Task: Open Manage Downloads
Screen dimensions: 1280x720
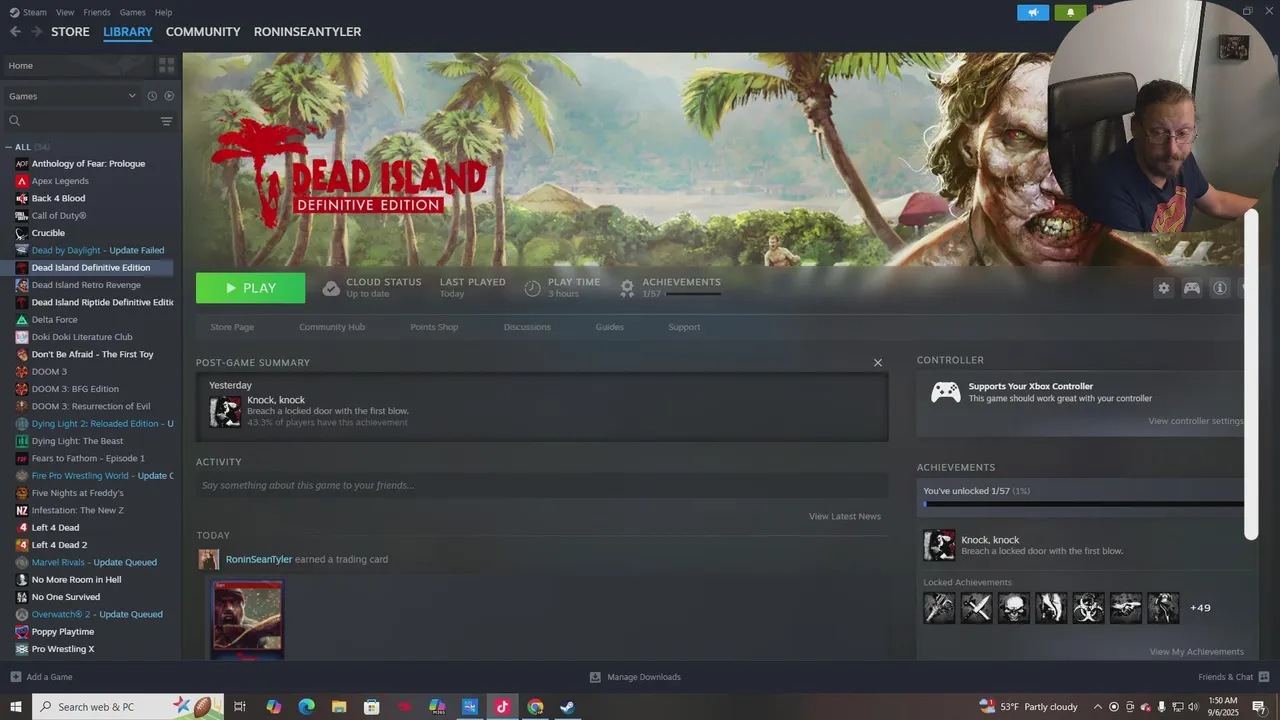Action: 635,677
